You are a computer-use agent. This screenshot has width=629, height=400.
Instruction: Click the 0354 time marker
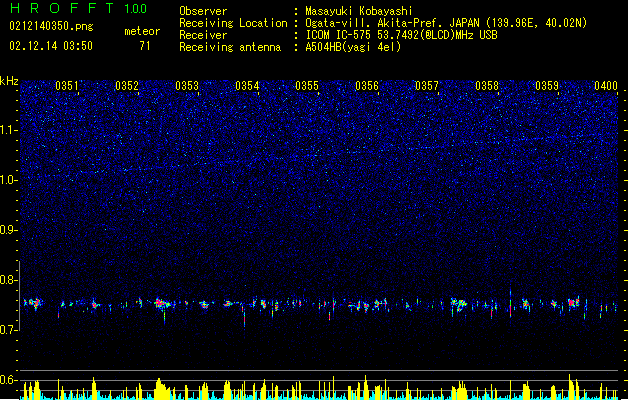(x=247, y=86)
